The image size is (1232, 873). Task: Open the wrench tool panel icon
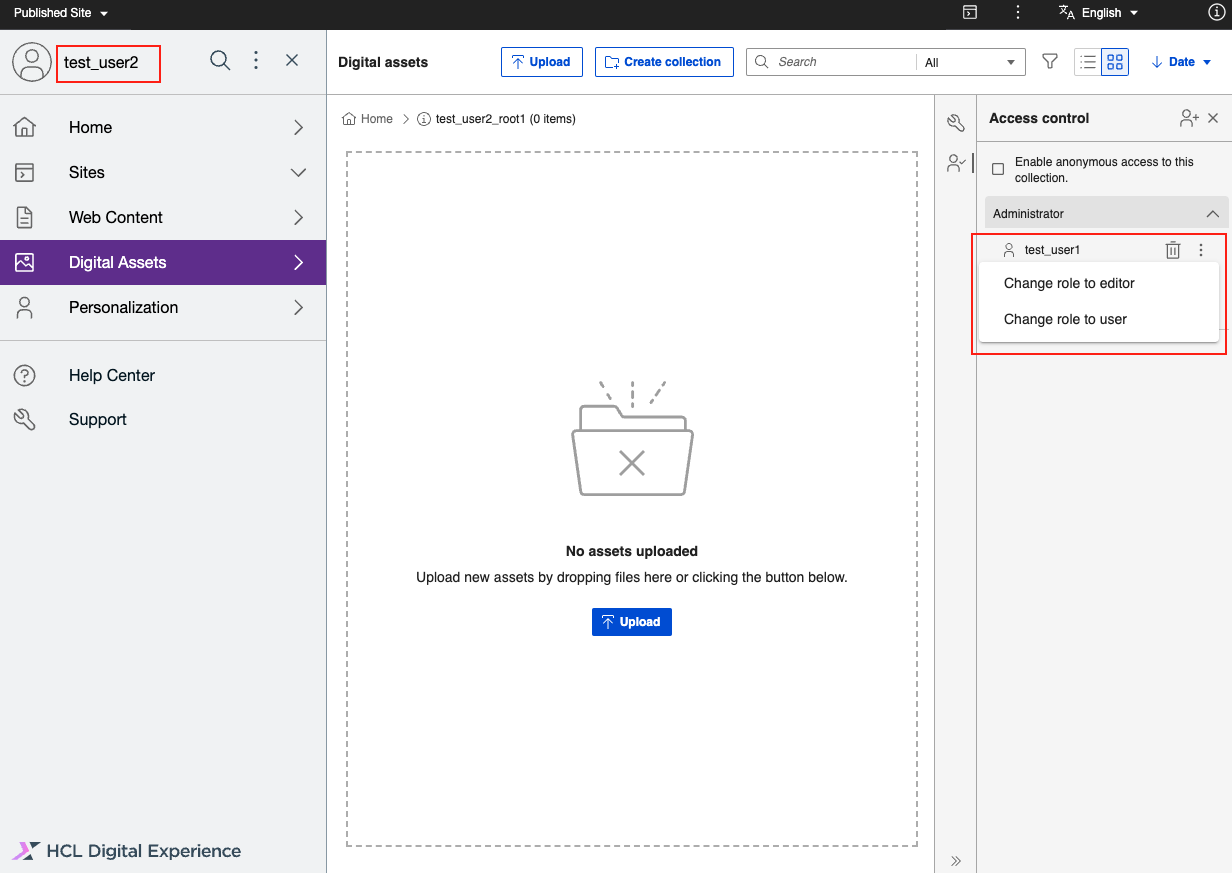click(x=955, y=121)
